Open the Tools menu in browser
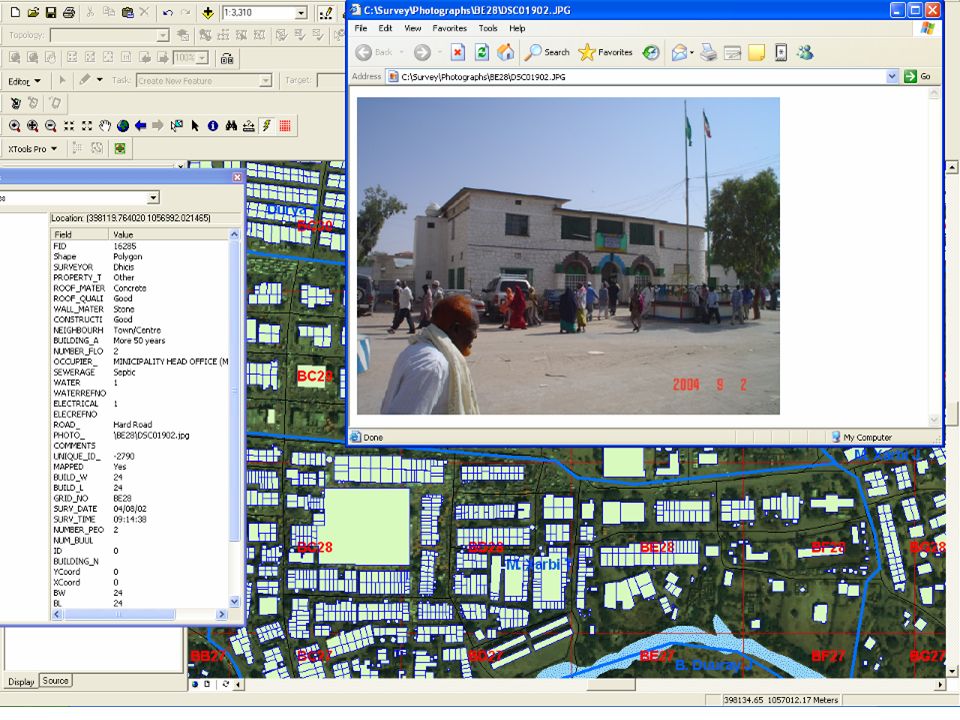 point(488,28)
